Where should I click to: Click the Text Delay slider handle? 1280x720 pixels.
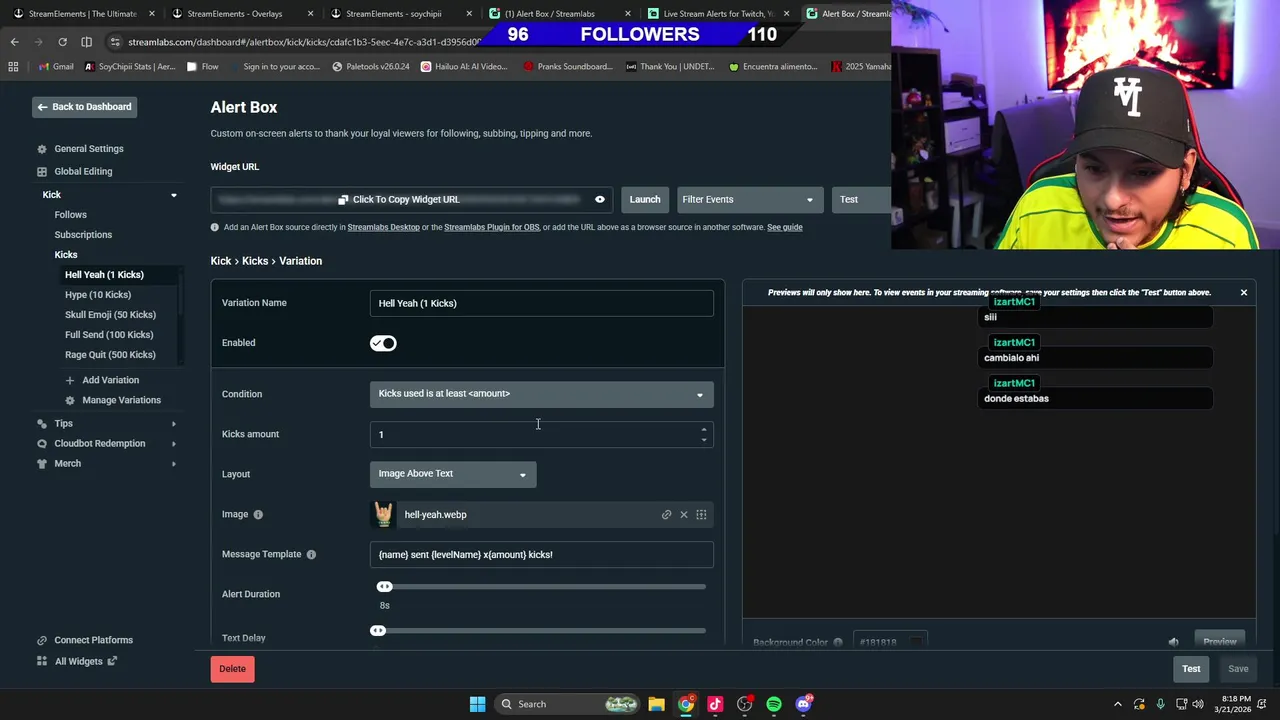[x=378, y=631]
